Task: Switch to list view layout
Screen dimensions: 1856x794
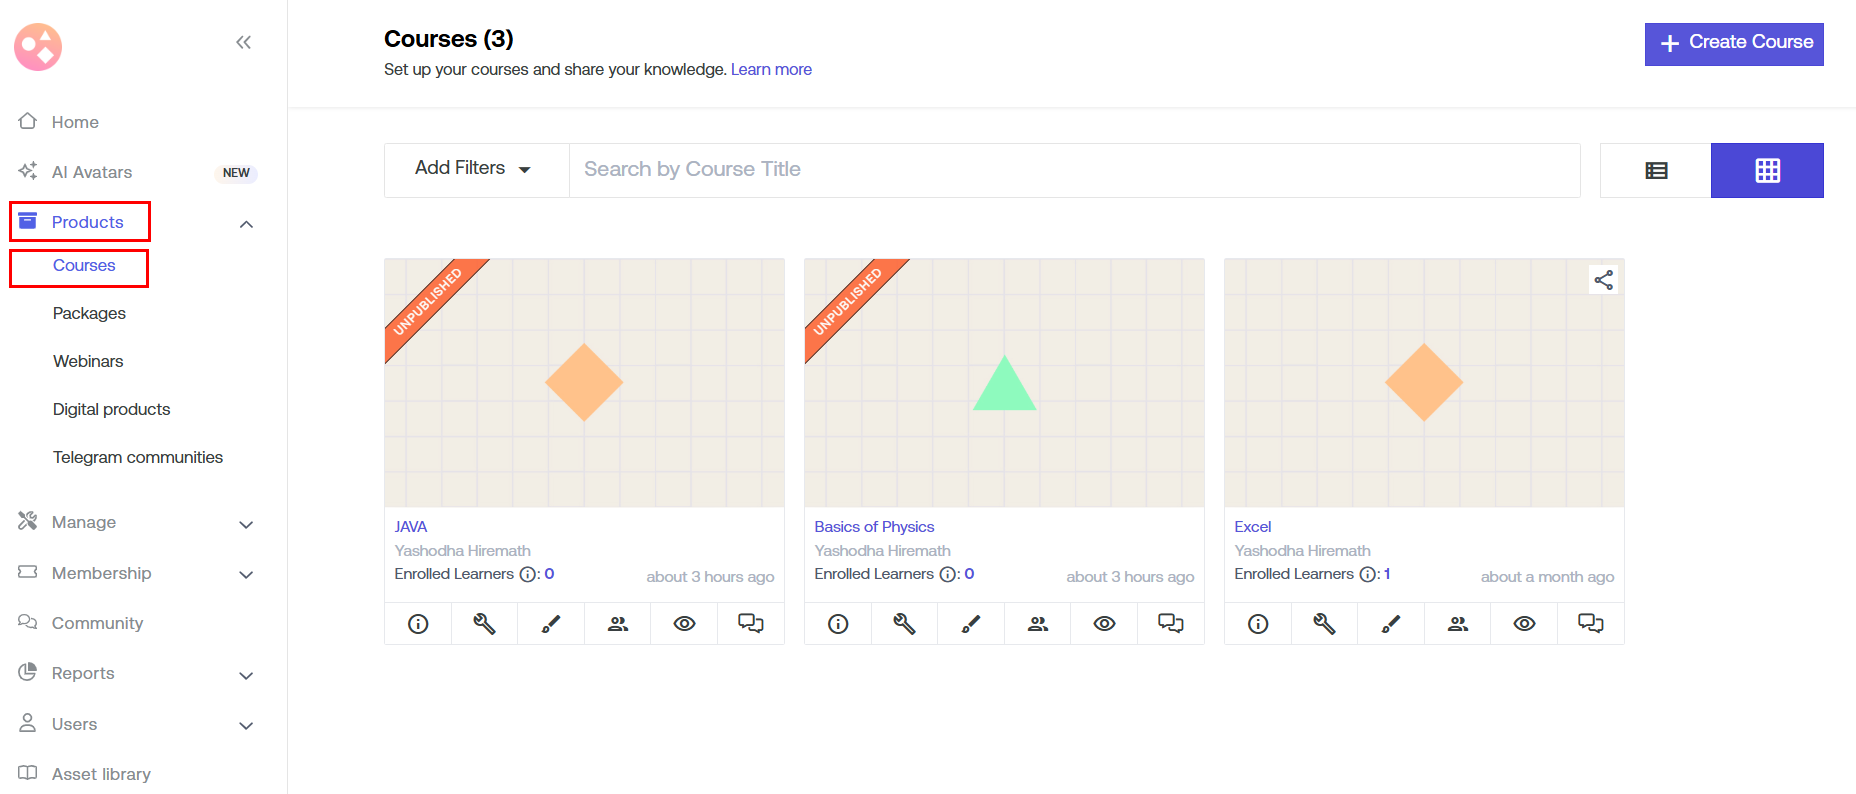Action: (x=1656, y=171)
